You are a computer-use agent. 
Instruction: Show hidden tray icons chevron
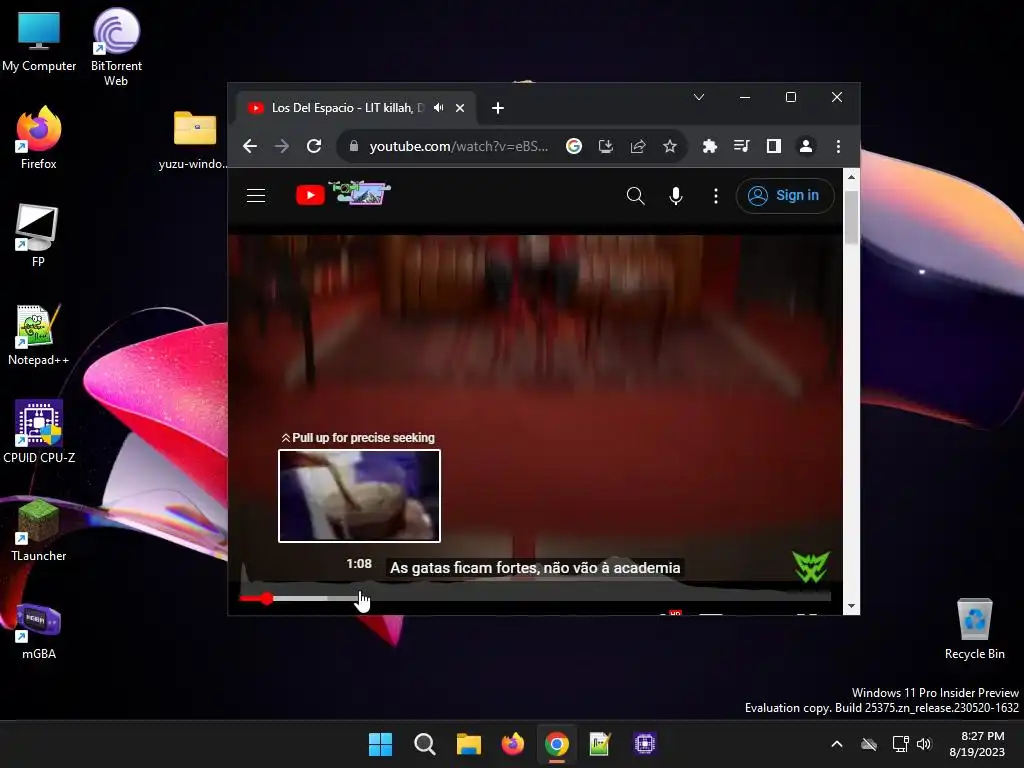point(837,744)
